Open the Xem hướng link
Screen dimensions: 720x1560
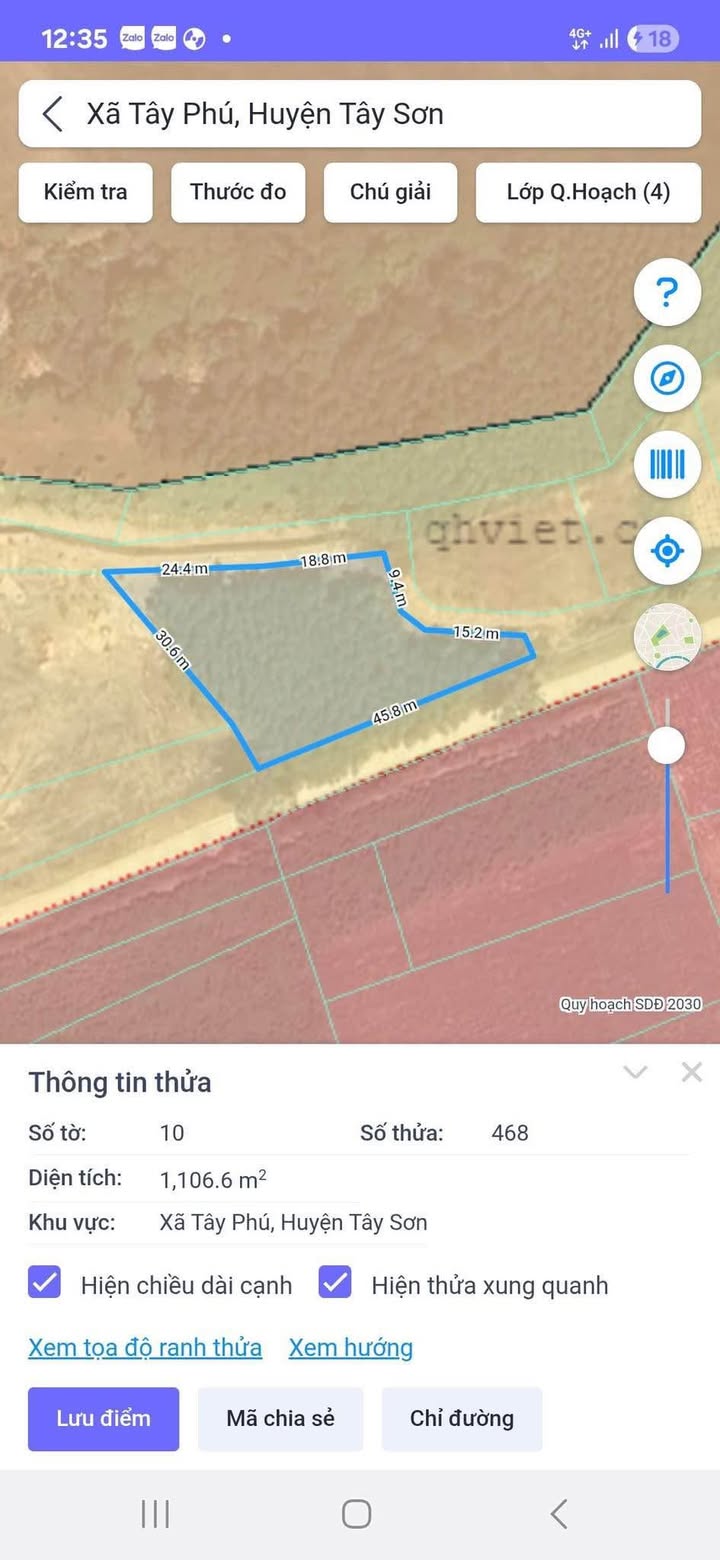(x=351, y=1348)
